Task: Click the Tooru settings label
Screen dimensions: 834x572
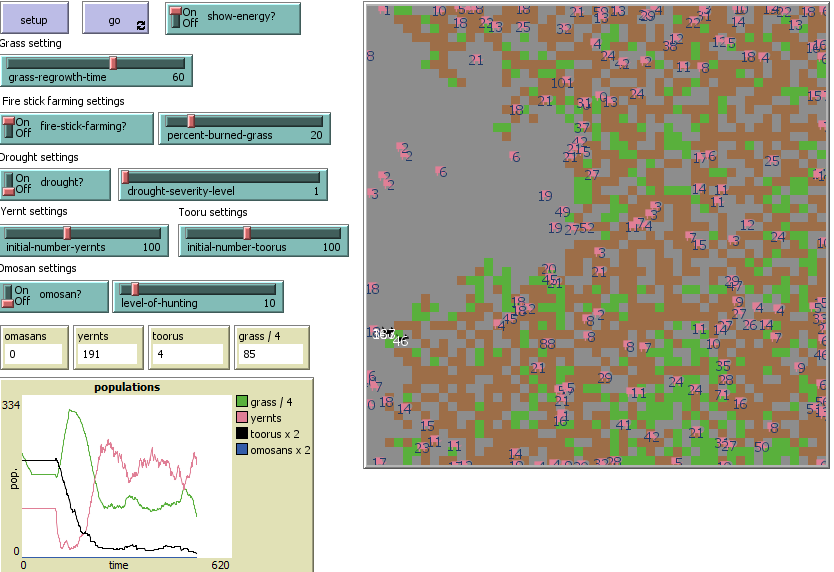Action: pos(213,212)
